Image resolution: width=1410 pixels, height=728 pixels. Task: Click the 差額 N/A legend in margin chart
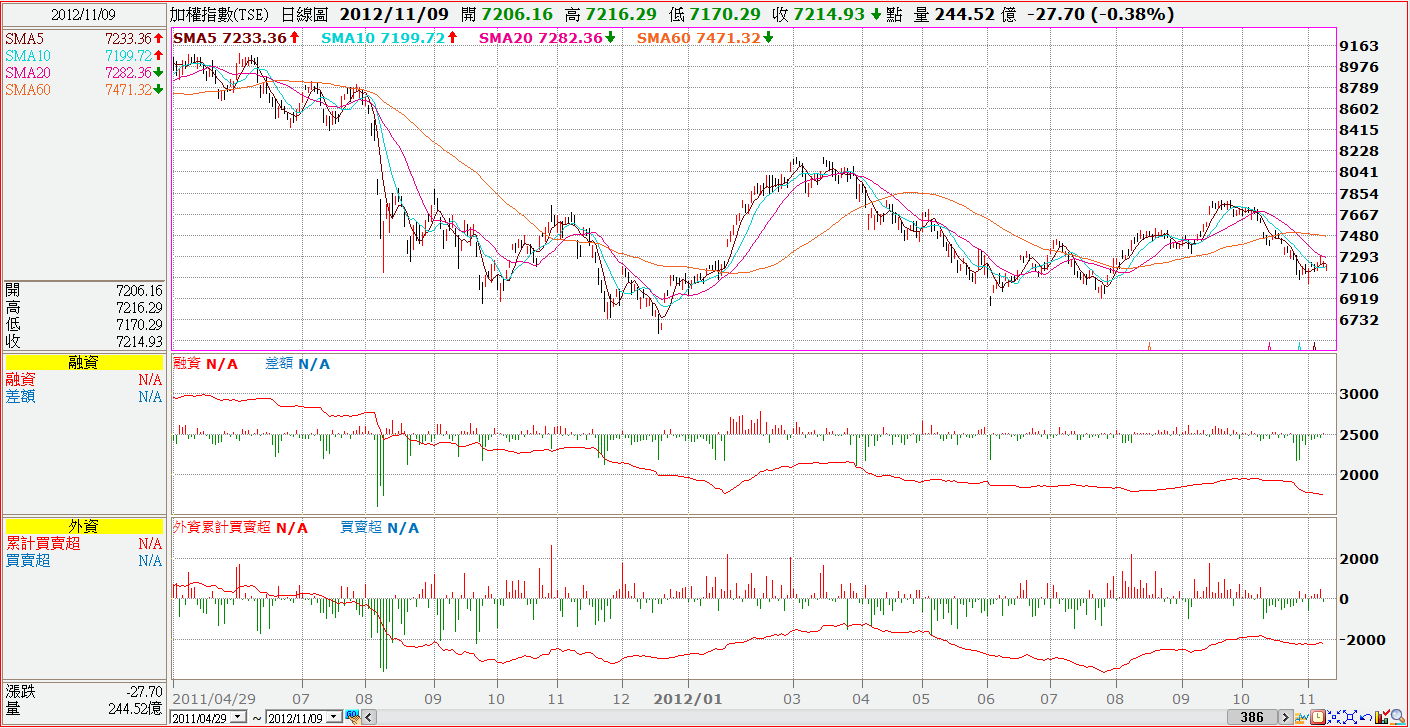(x=297, y=364)
